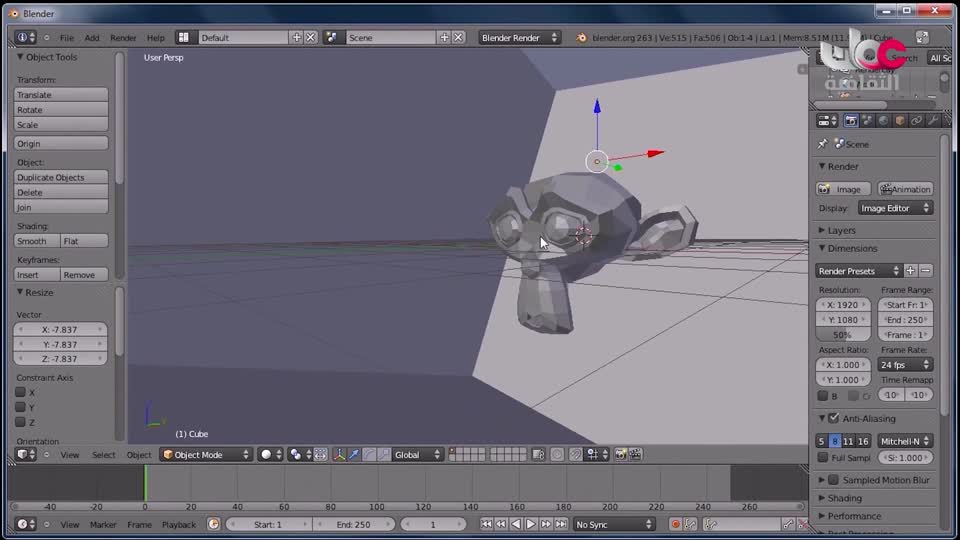Open the File menu
This screenshot has height=540, width=960.
click(67, 37)
